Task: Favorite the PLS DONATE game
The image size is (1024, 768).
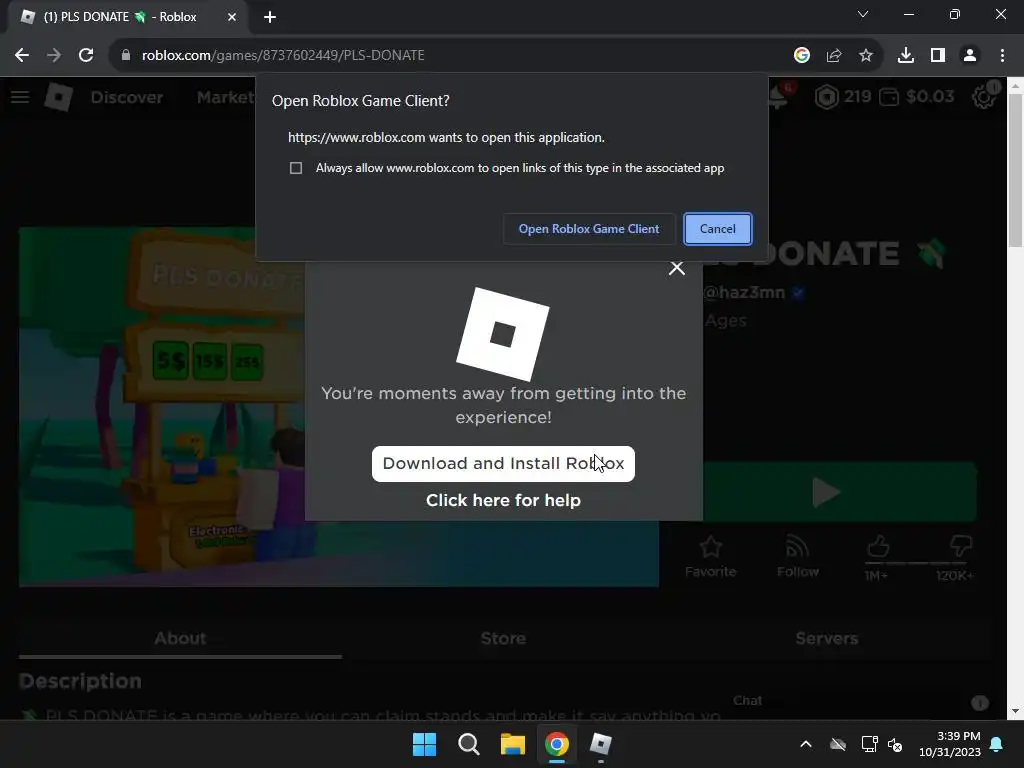Action: pos(711,556)
